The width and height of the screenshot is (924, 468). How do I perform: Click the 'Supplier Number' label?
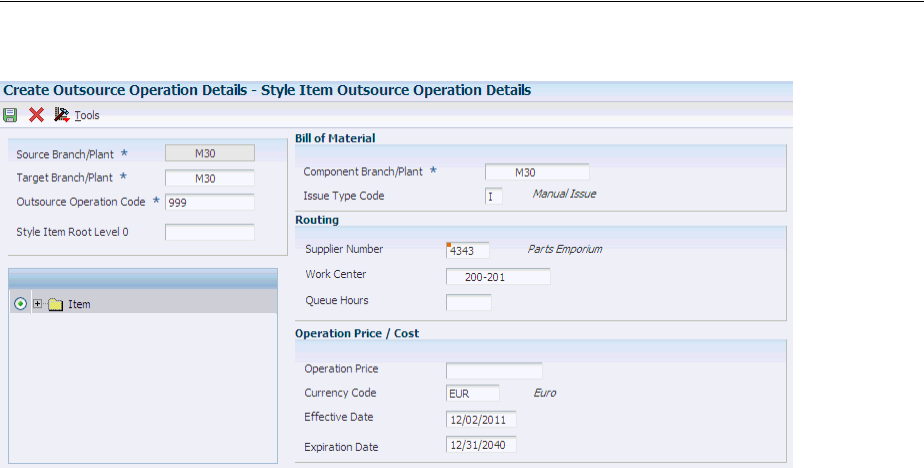(344, 249)
